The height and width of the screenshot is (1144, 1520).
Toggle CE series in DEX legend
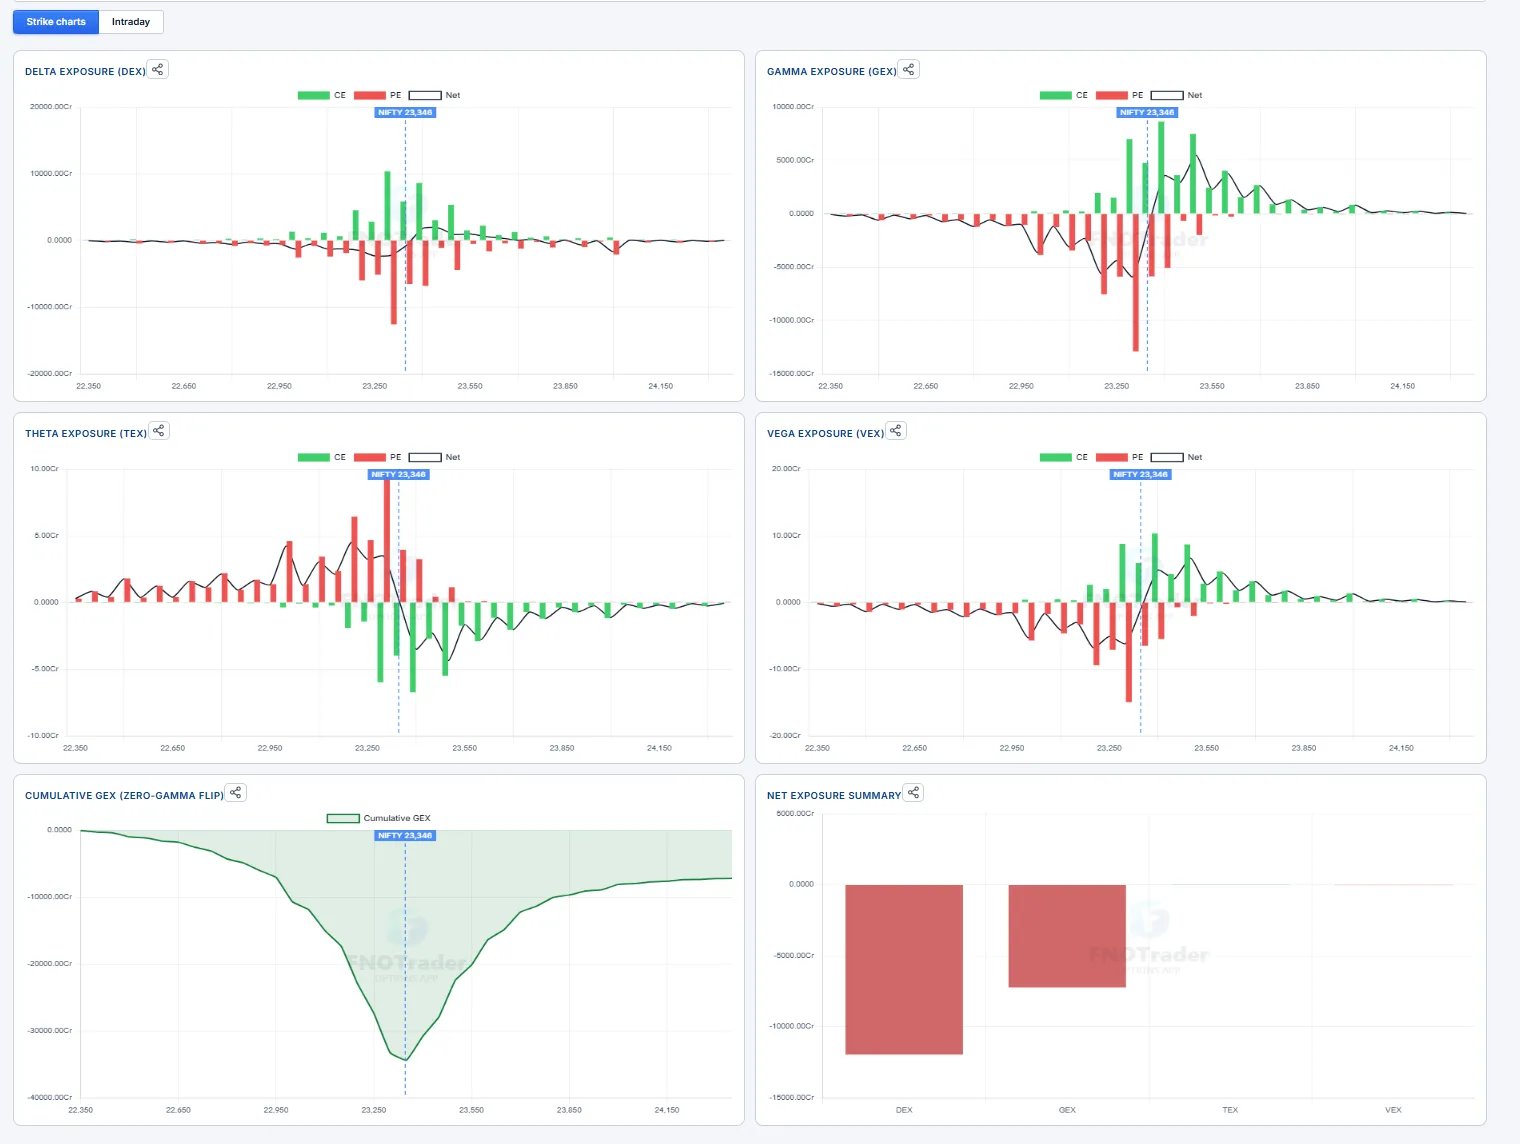click(322, 95)
